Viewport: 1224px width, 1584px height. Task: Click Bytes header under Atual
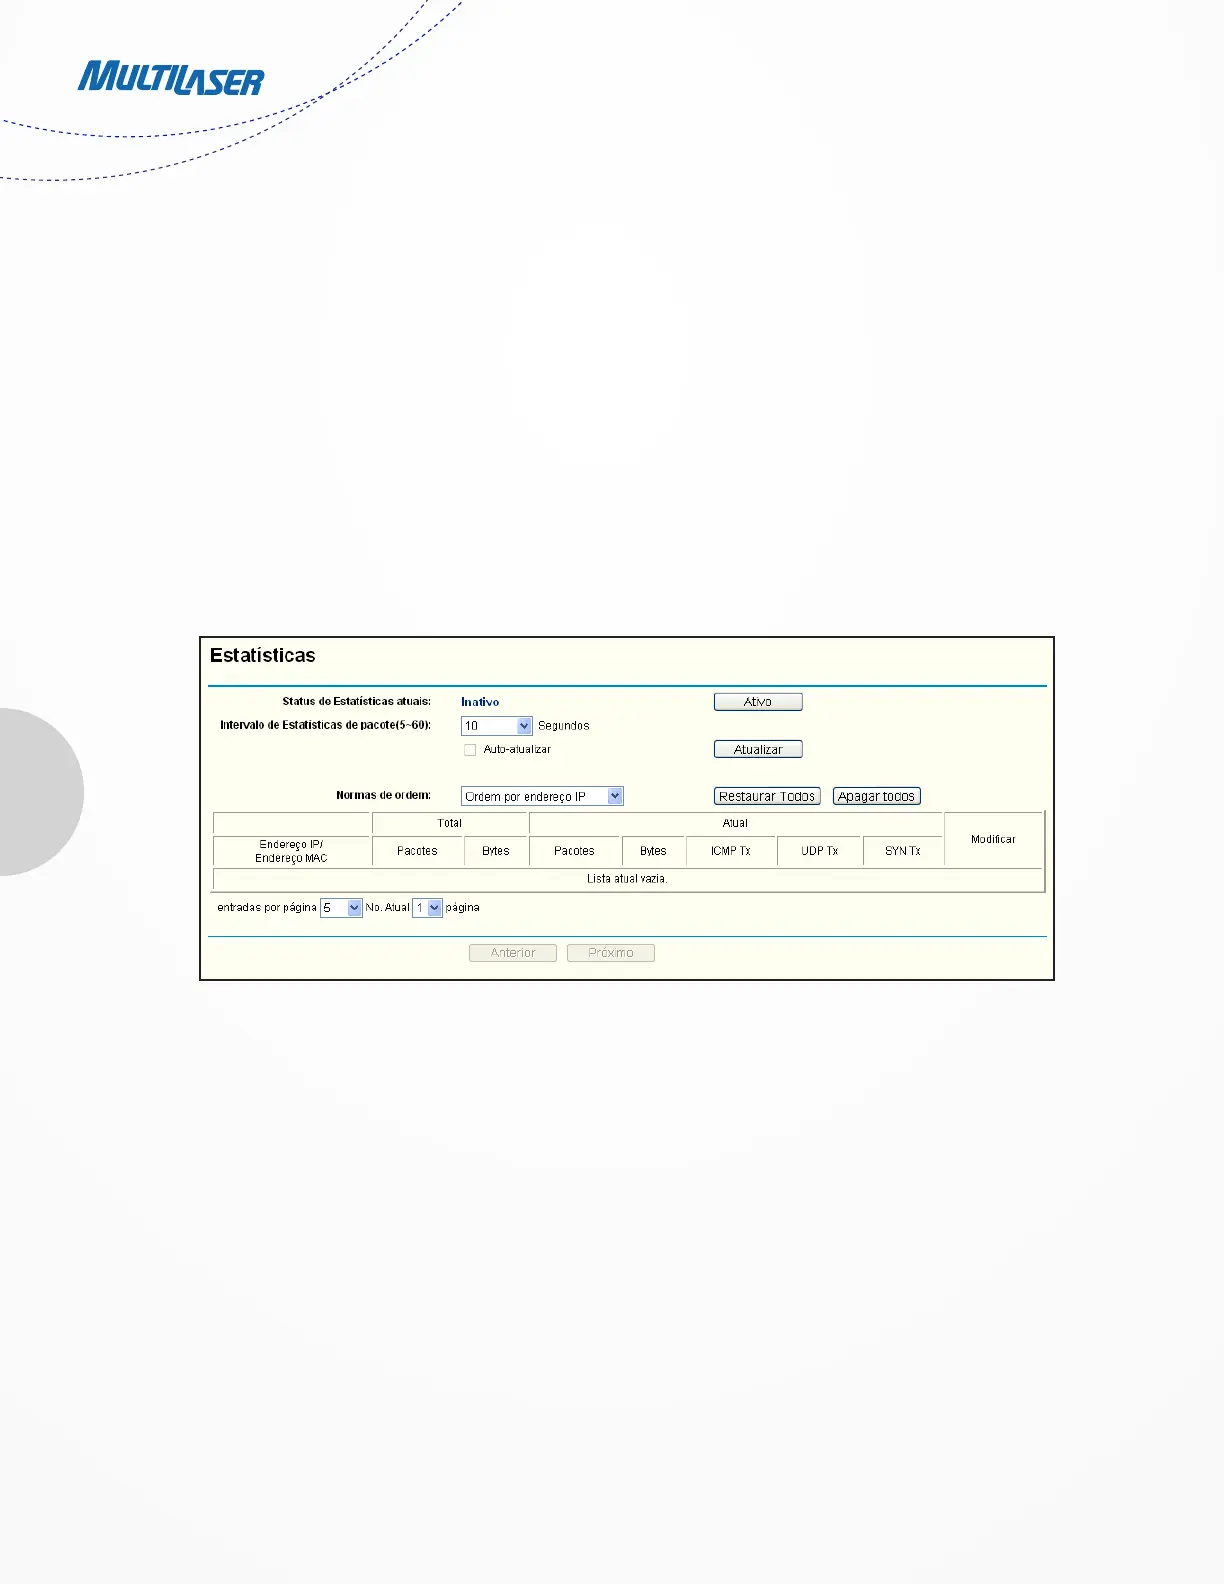653,851
